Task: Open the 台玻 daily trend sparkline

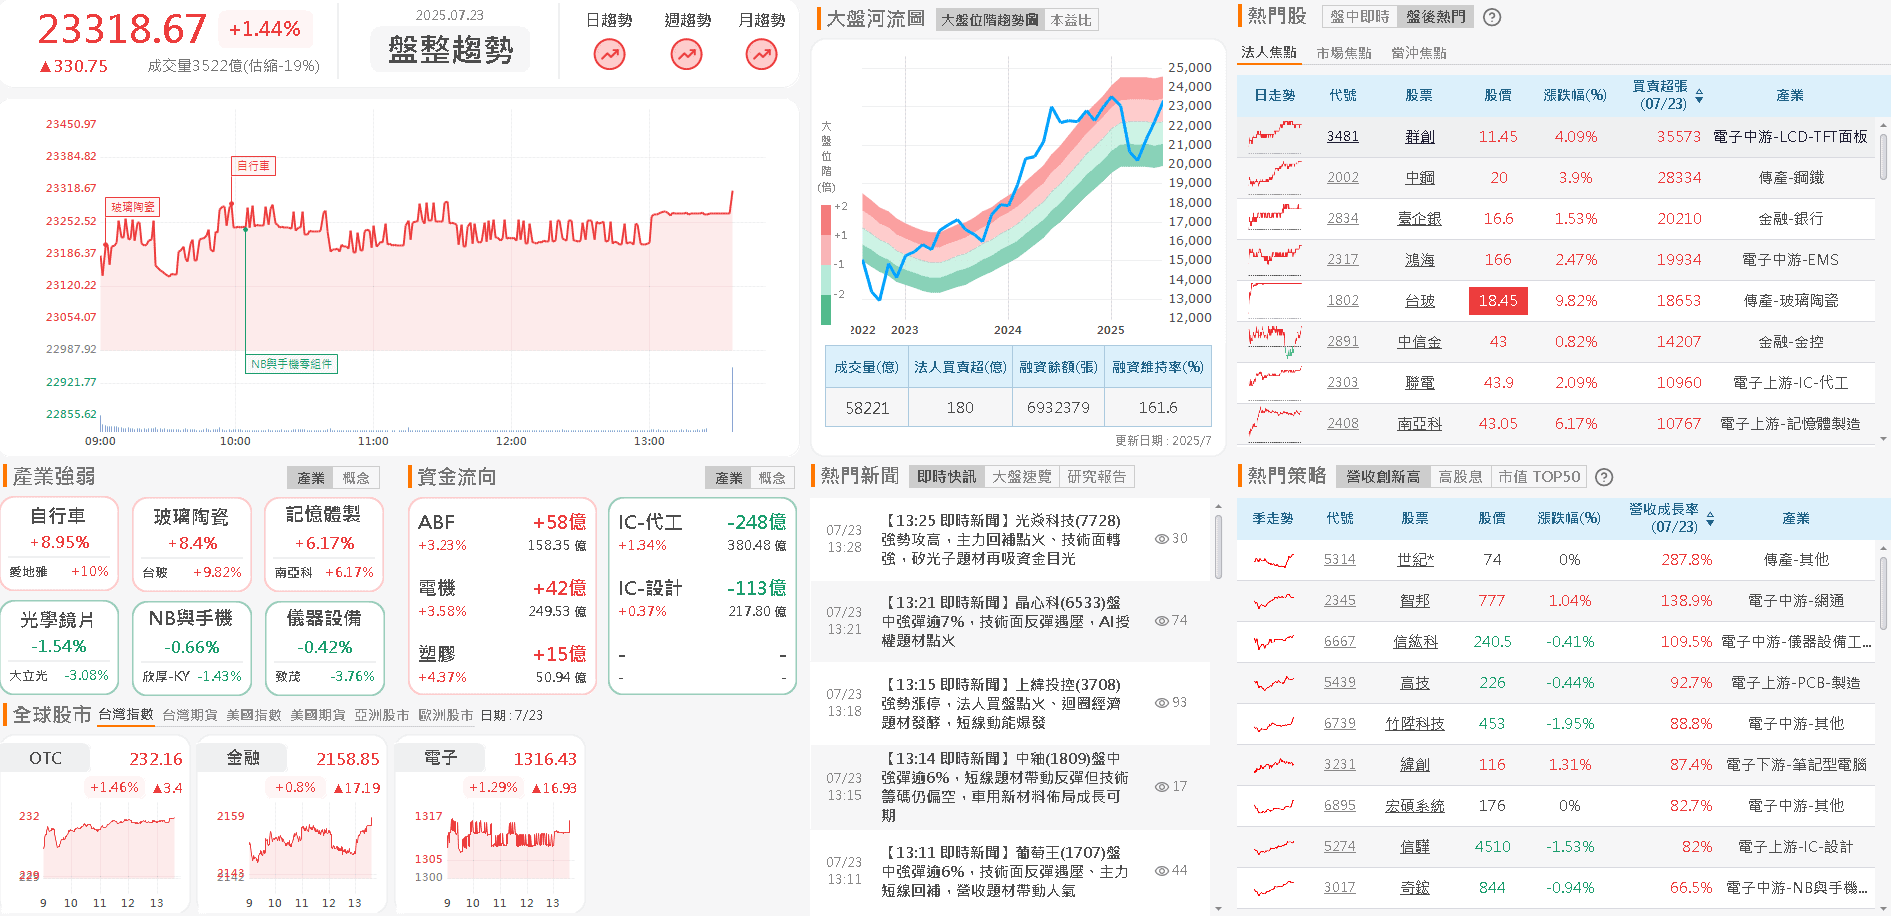Action: pos(1275,300)
